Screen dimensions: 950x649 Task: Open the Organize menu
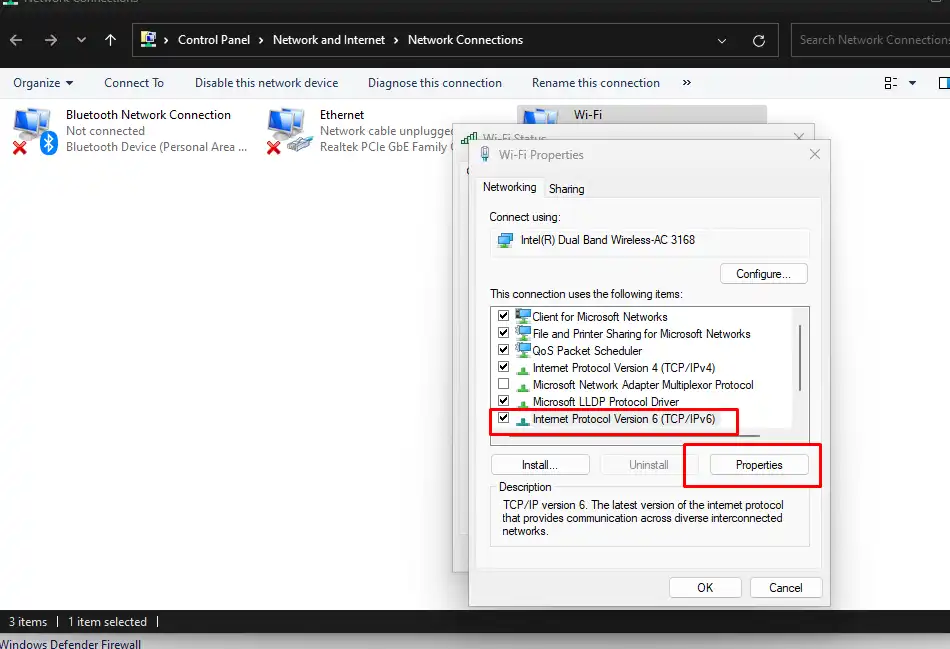pyautogui.click(x=43, y=83)
